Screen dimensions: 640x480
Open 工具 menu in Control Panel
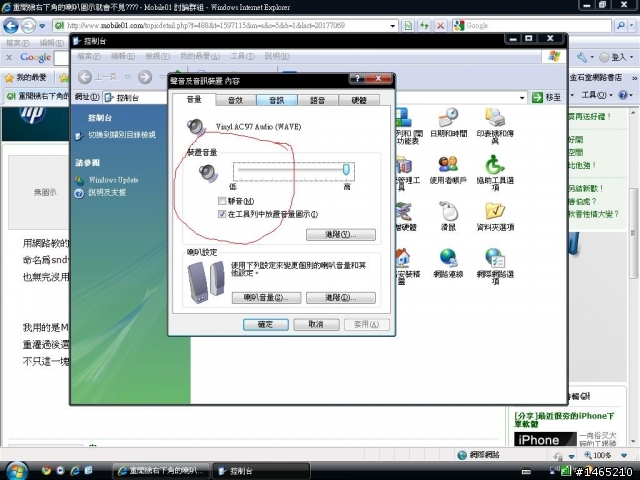[242, 56]
